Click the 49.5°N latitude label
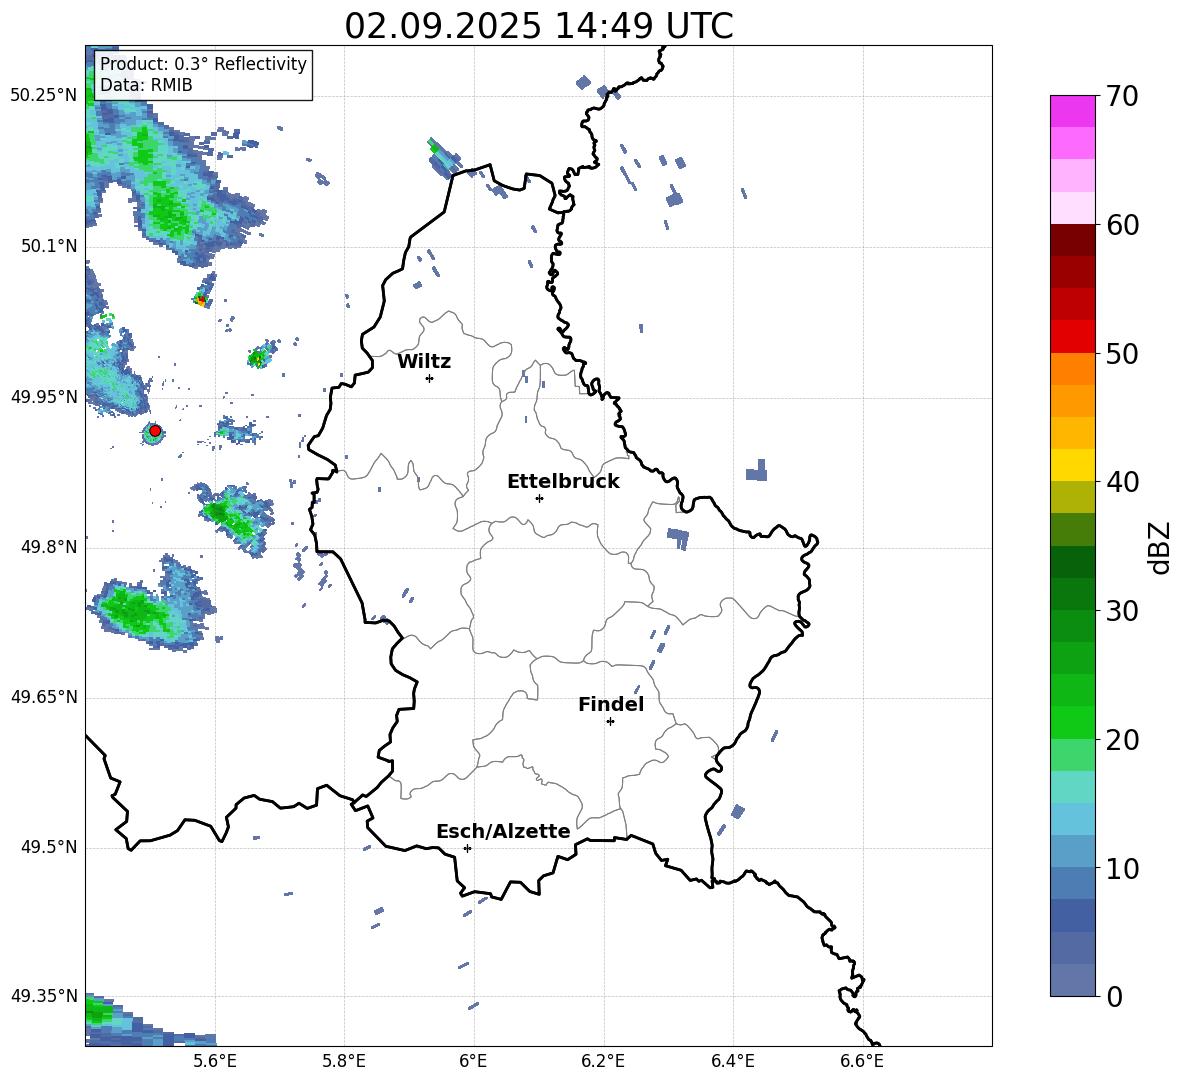Viewport: 1184px width, 1081px height. [49, 847]
